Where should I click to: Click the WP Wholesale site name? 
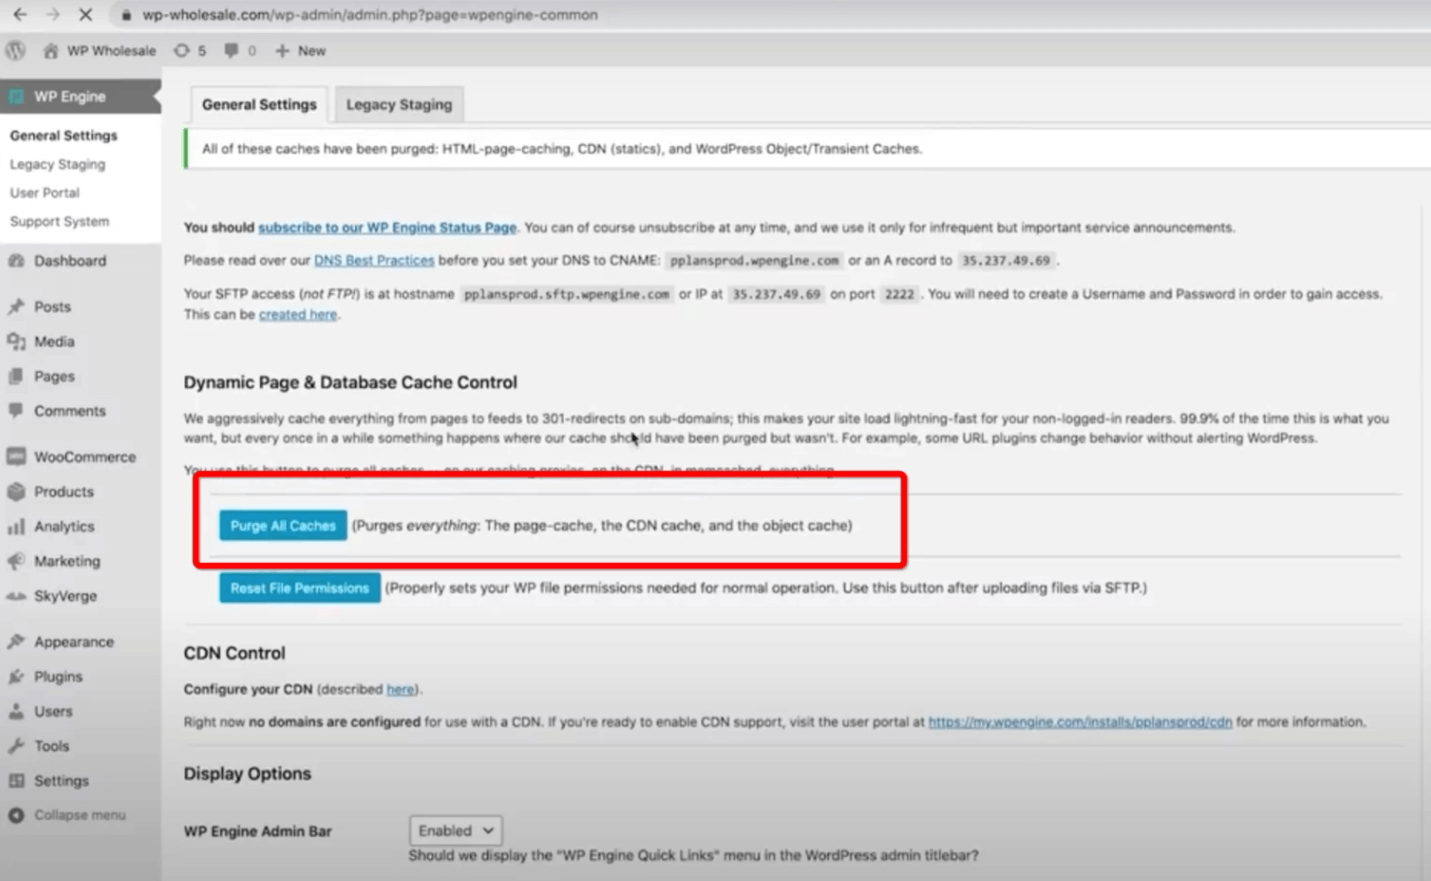click(x=111, y=50)
